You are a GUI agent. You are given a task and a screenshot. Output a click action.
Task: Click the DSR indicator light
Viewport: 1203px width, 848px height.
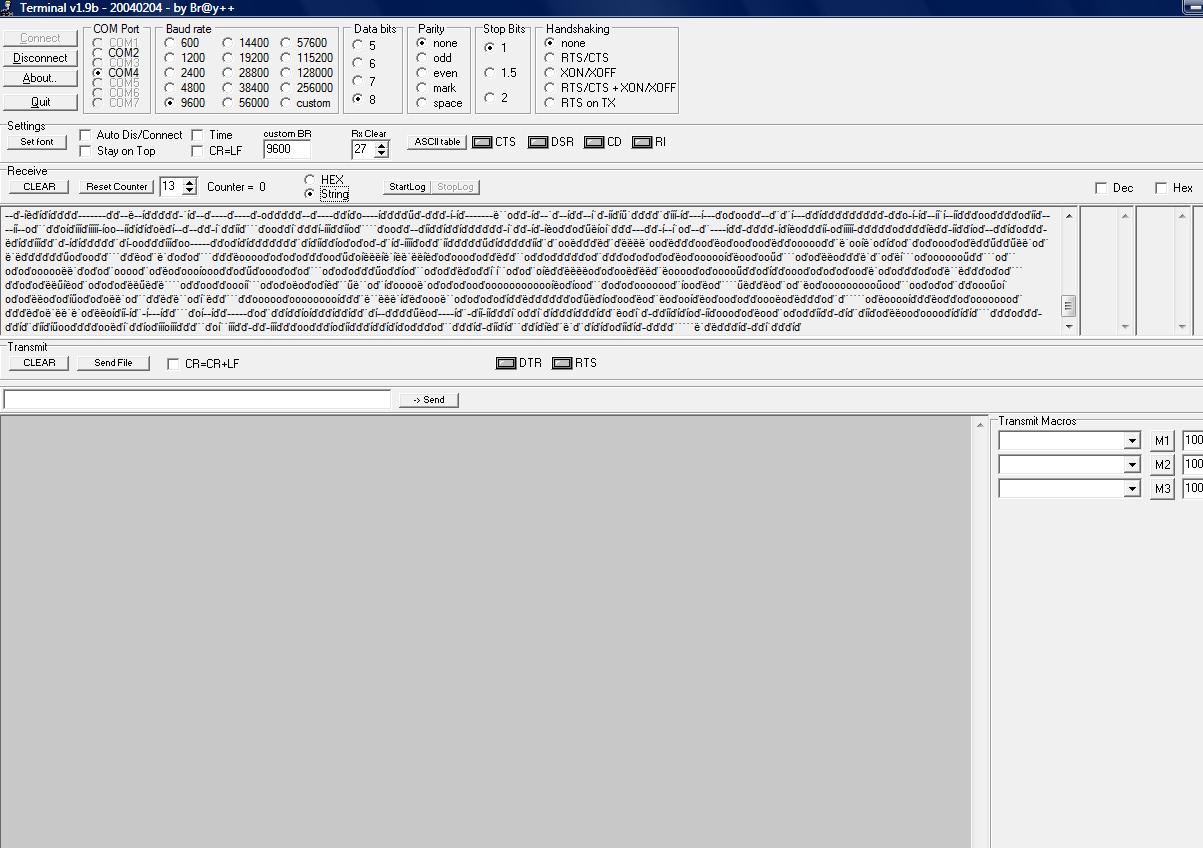pyautogui.click(x=538, y=142)
